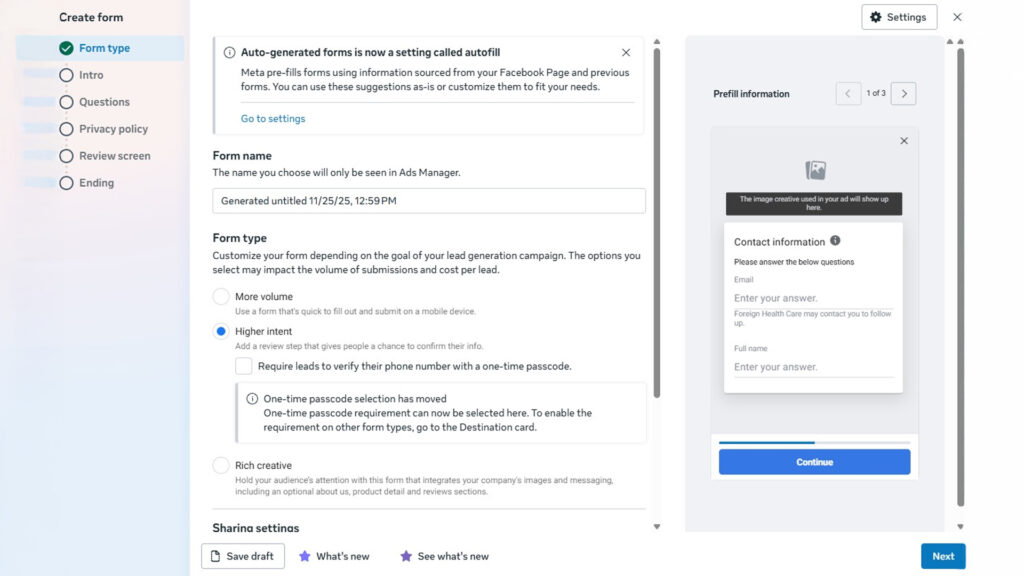
Task: Click the Next button
Action: [x=943, y=555]
